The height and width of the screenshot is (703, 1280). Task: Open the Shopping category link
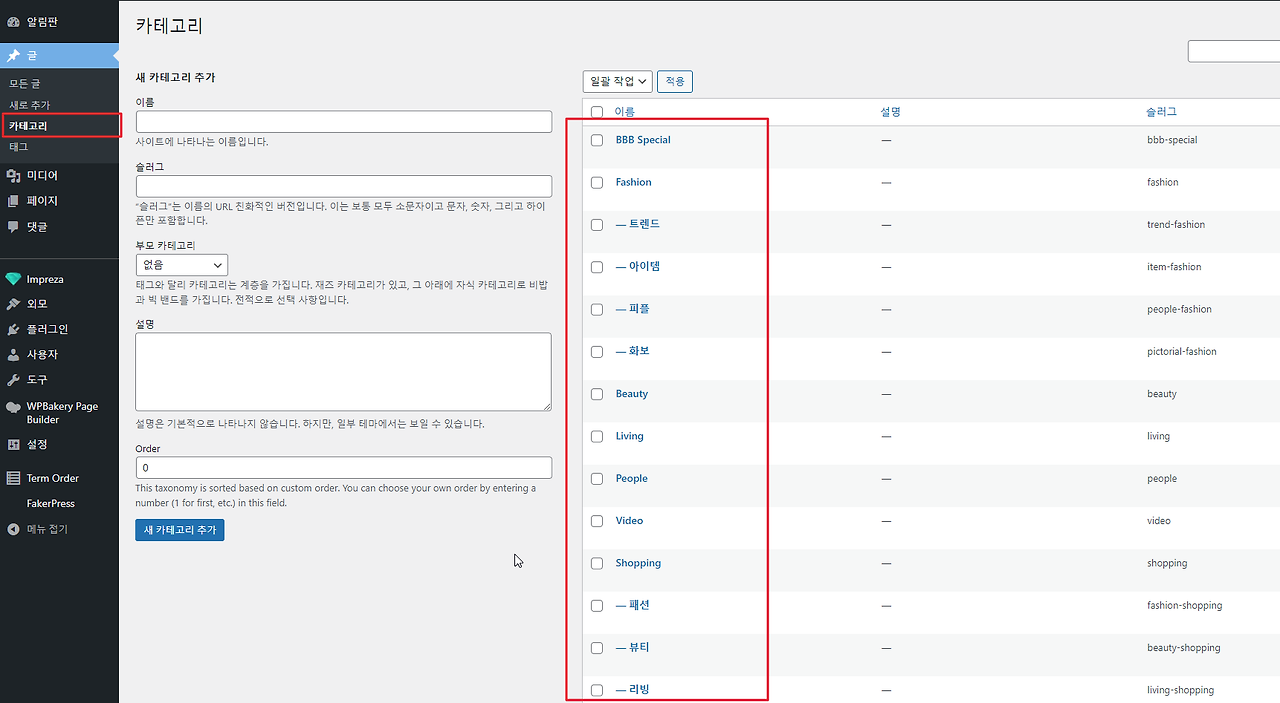click(x=638, y=563)
